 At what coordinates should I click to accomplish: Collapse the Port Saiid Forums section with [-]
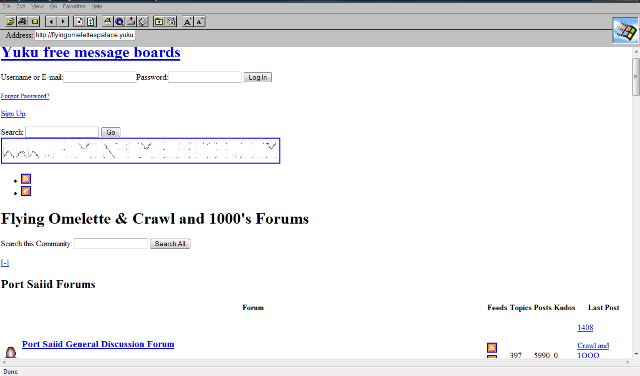pyautogui.click(x=5, y=263)
